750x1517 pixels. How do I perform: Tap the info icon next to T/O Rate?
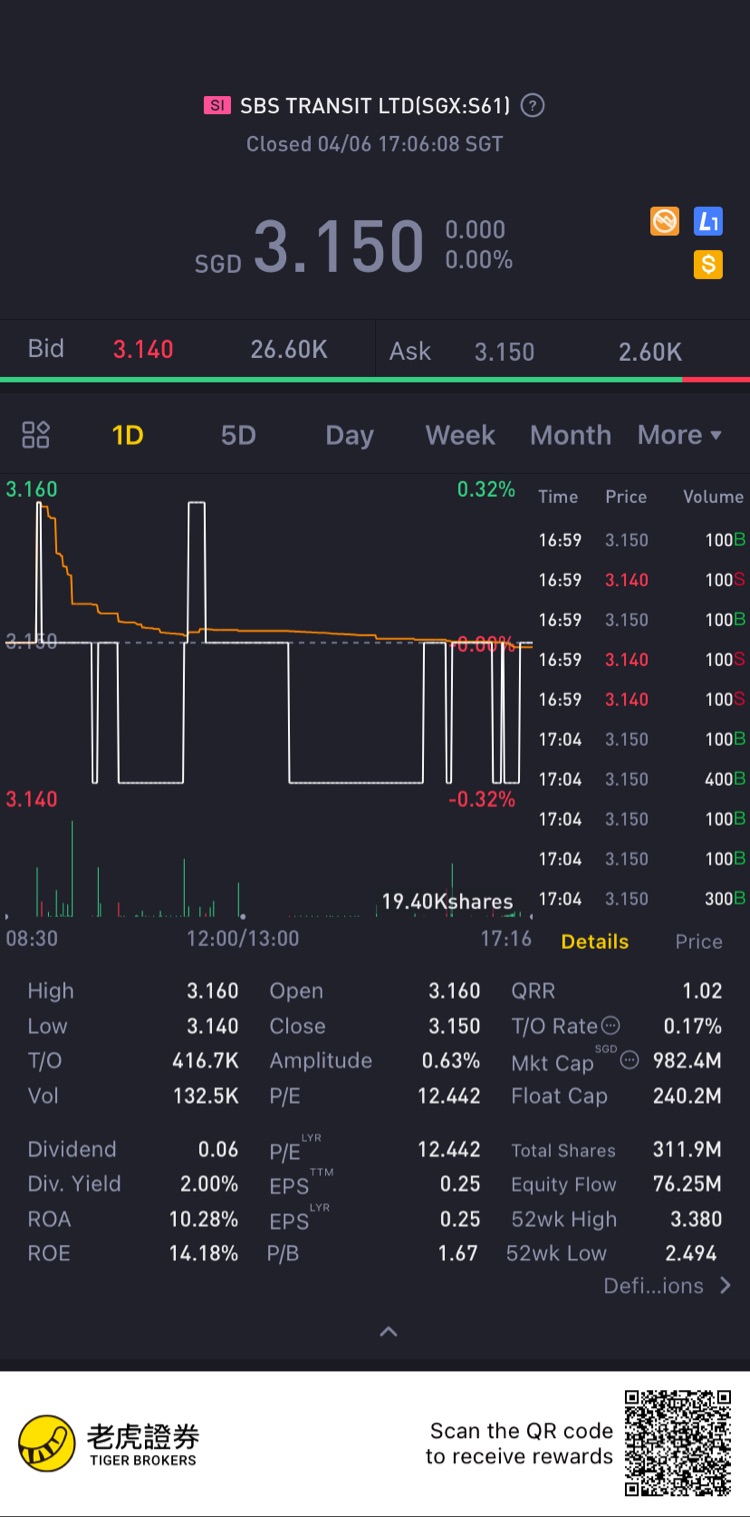(x=610, y=1026)
